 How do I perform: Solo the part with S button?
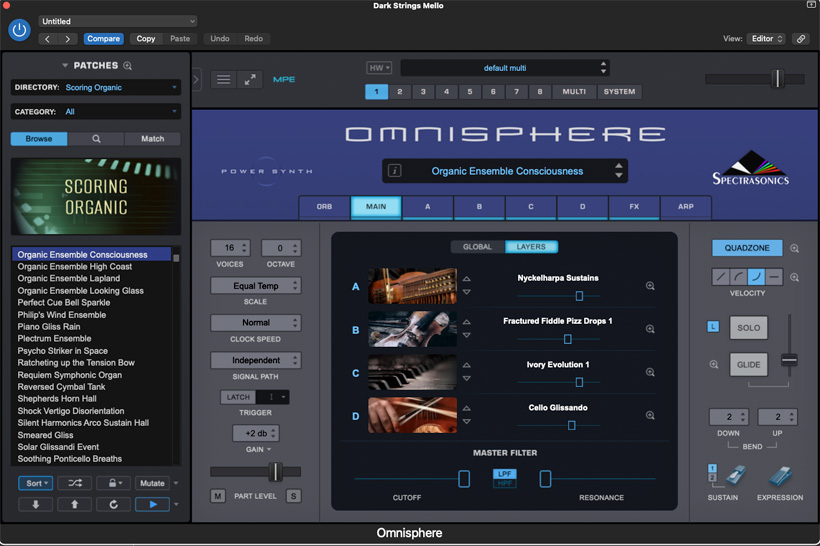click(294, 496)
